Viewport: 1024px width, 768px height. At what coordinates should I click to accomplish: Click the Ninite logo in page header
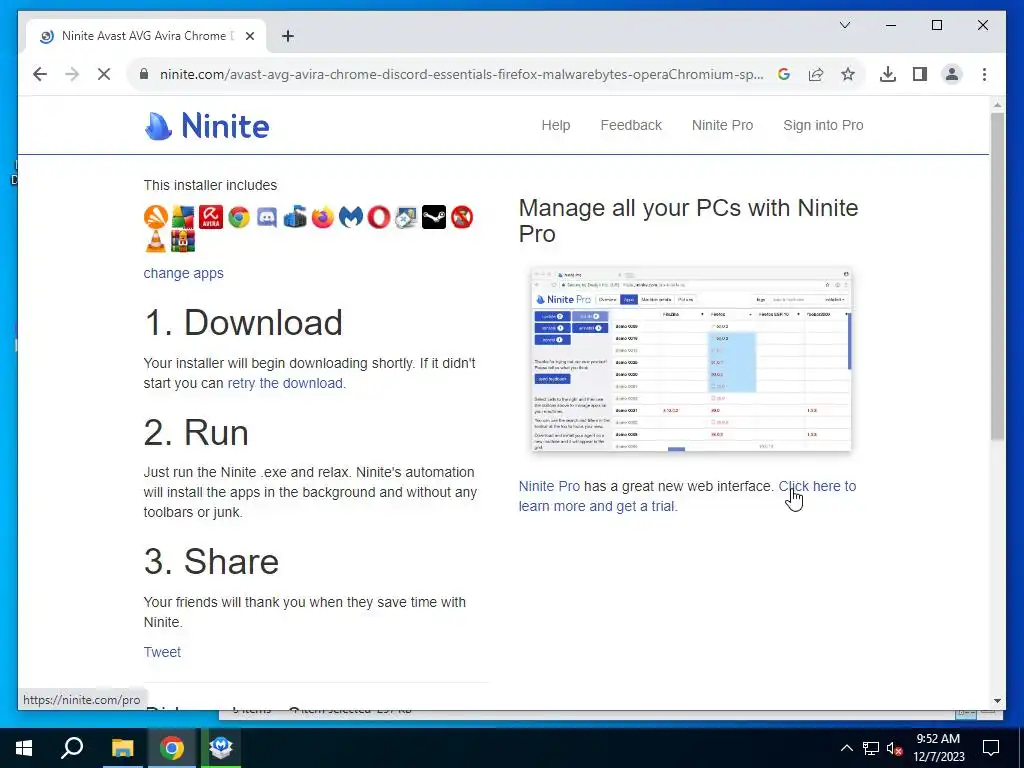tap(206, 125)
